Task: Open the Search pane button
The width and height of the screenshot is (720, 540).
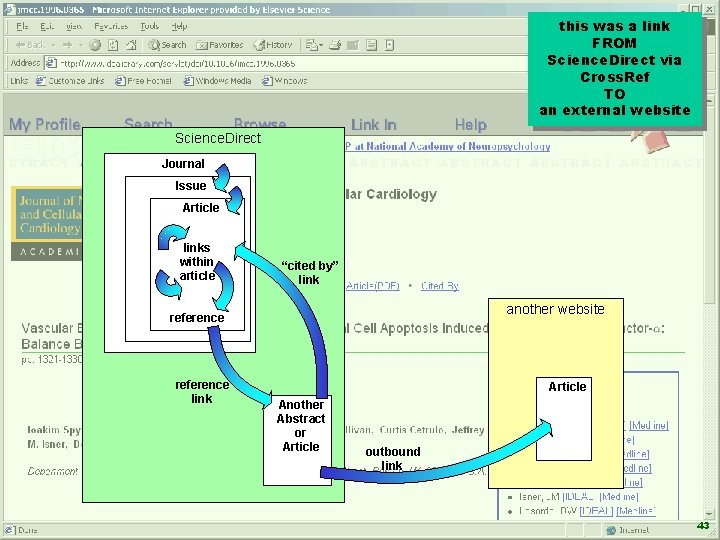Action: [167, 45]
